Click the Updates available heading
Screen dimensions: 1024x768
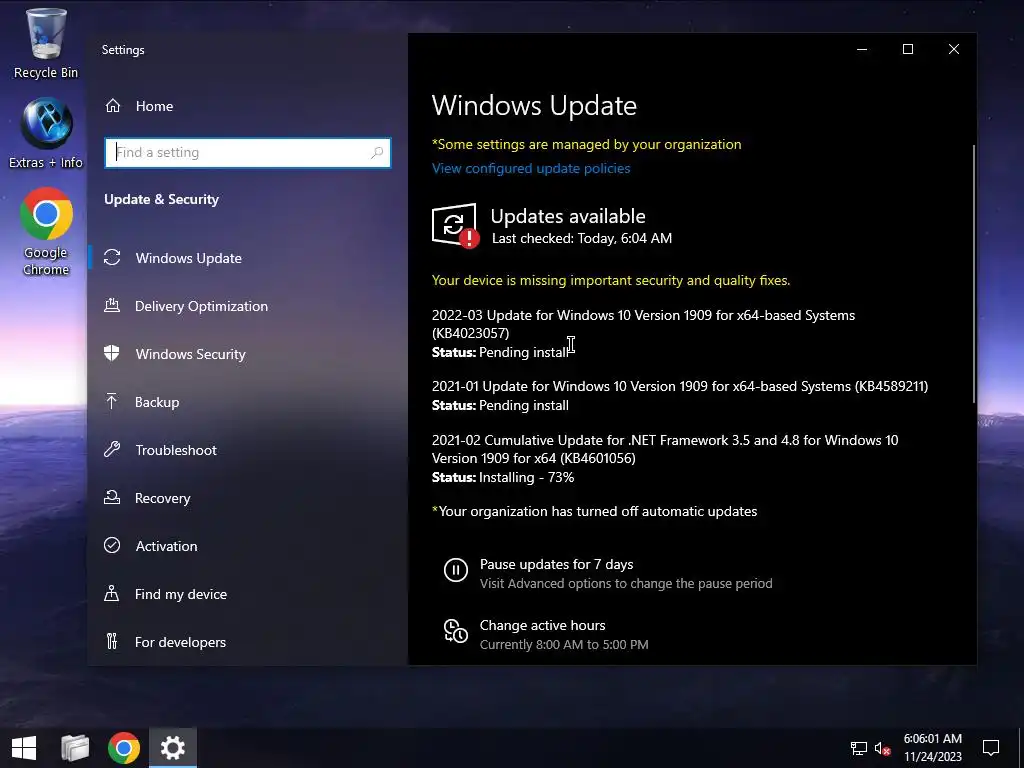568,216
